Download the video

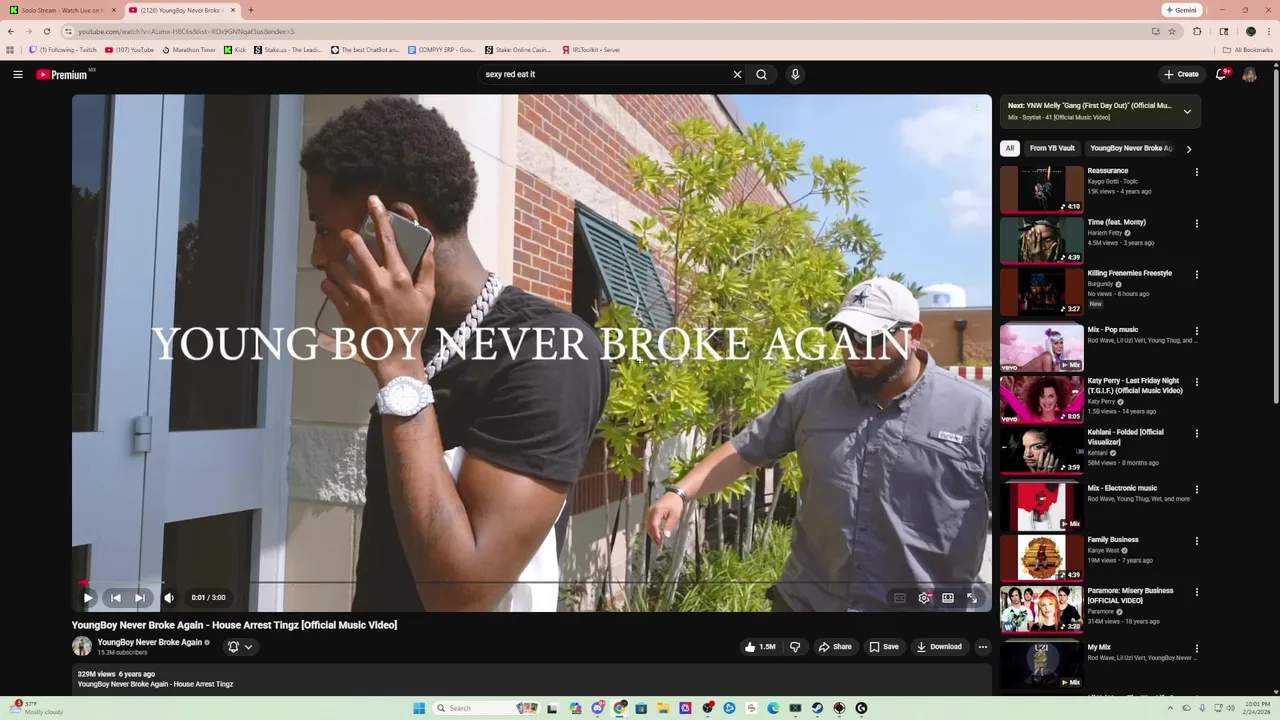pos(939,647)
